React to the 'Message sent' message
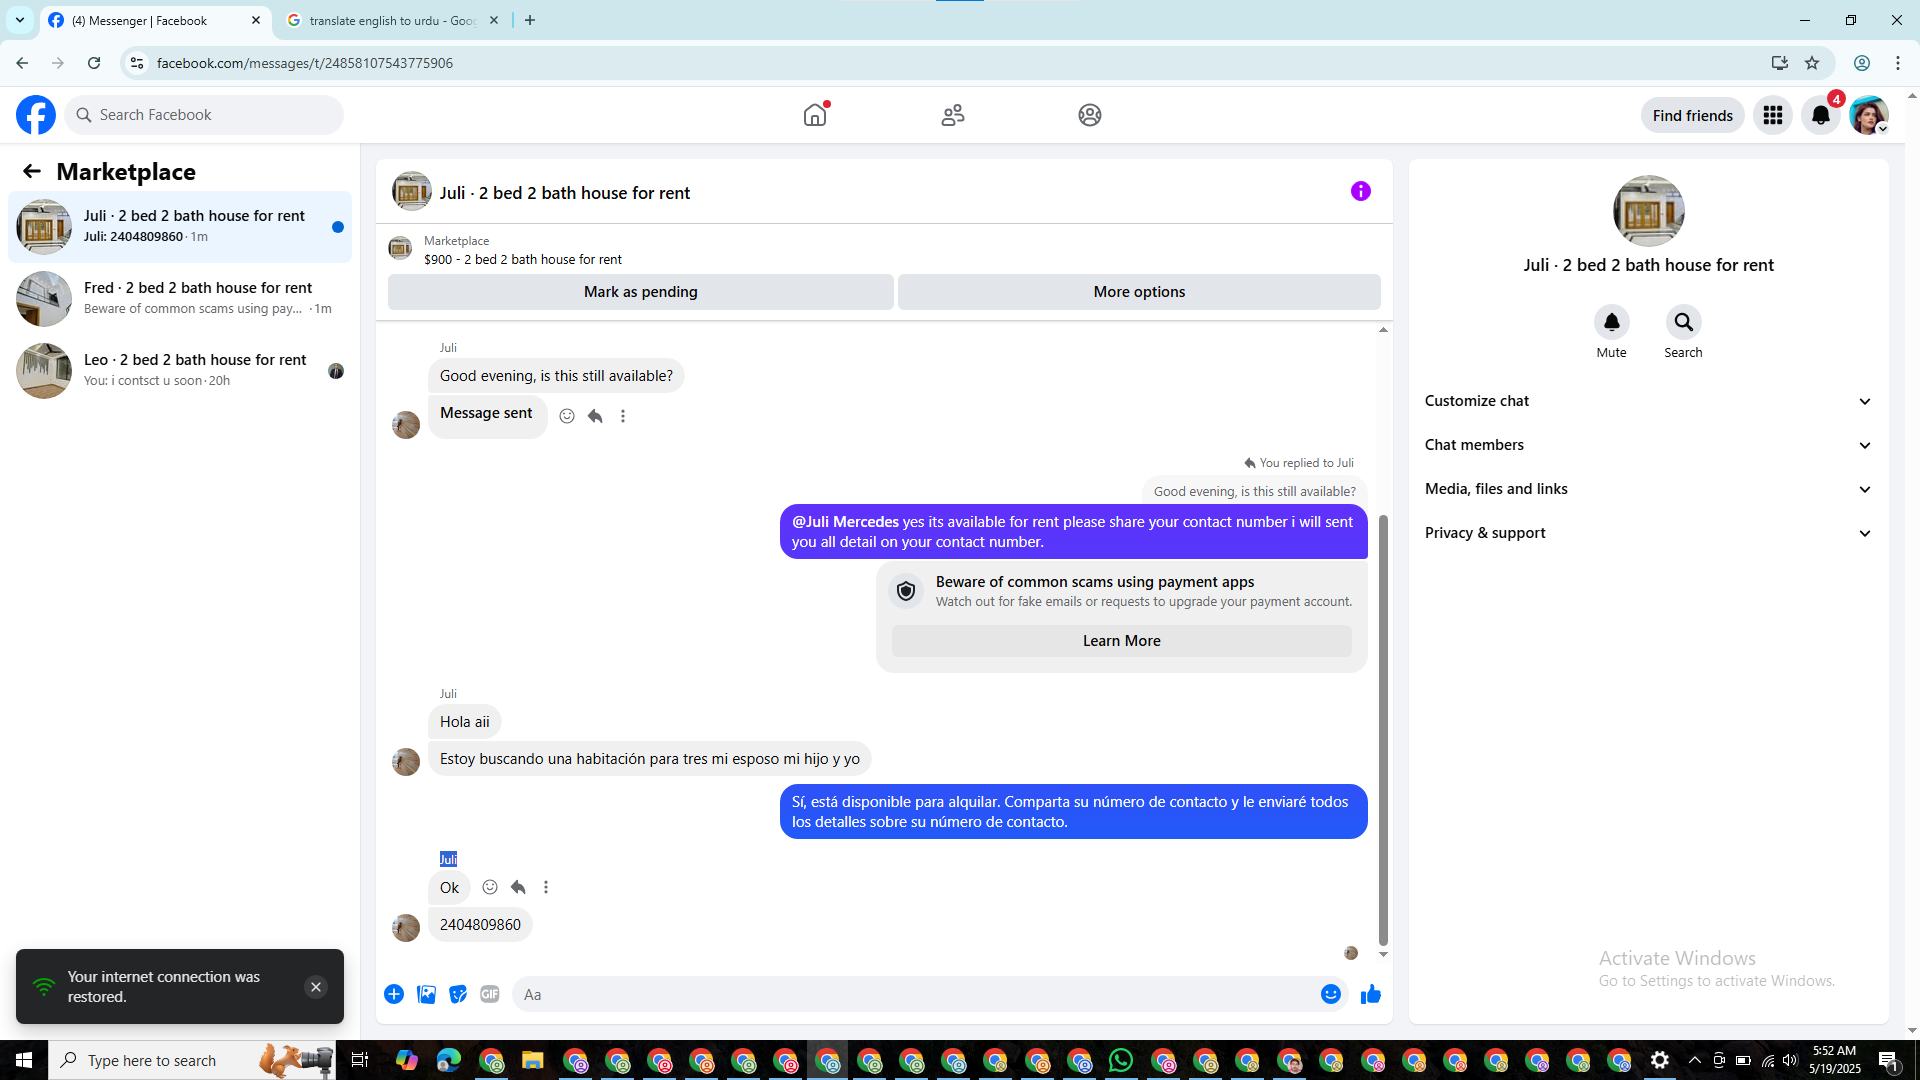 tap(567, 416)
